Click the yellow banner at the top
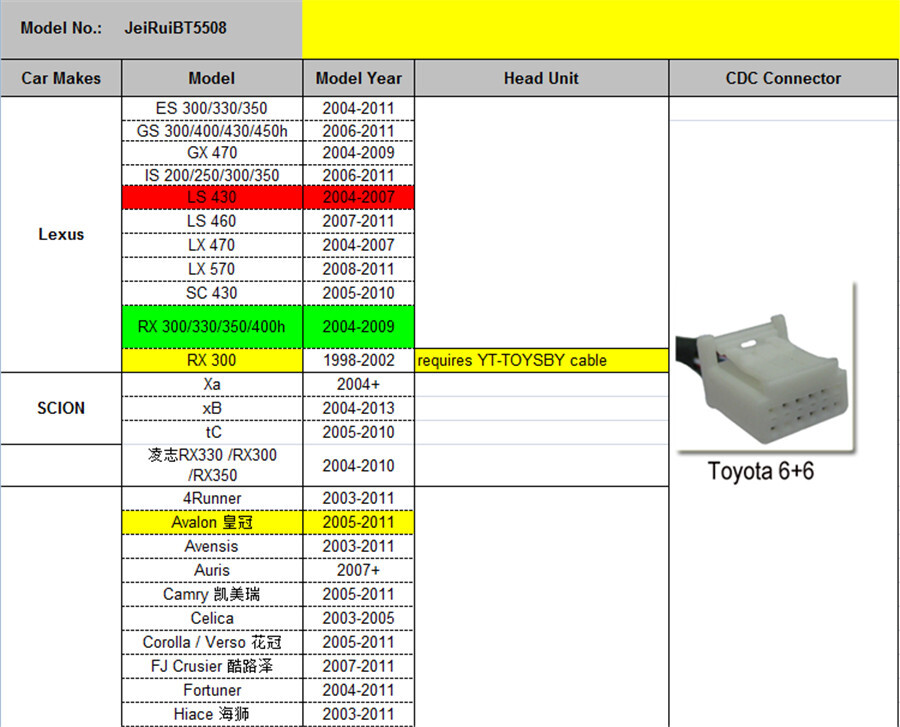 [x=600, y=29]
